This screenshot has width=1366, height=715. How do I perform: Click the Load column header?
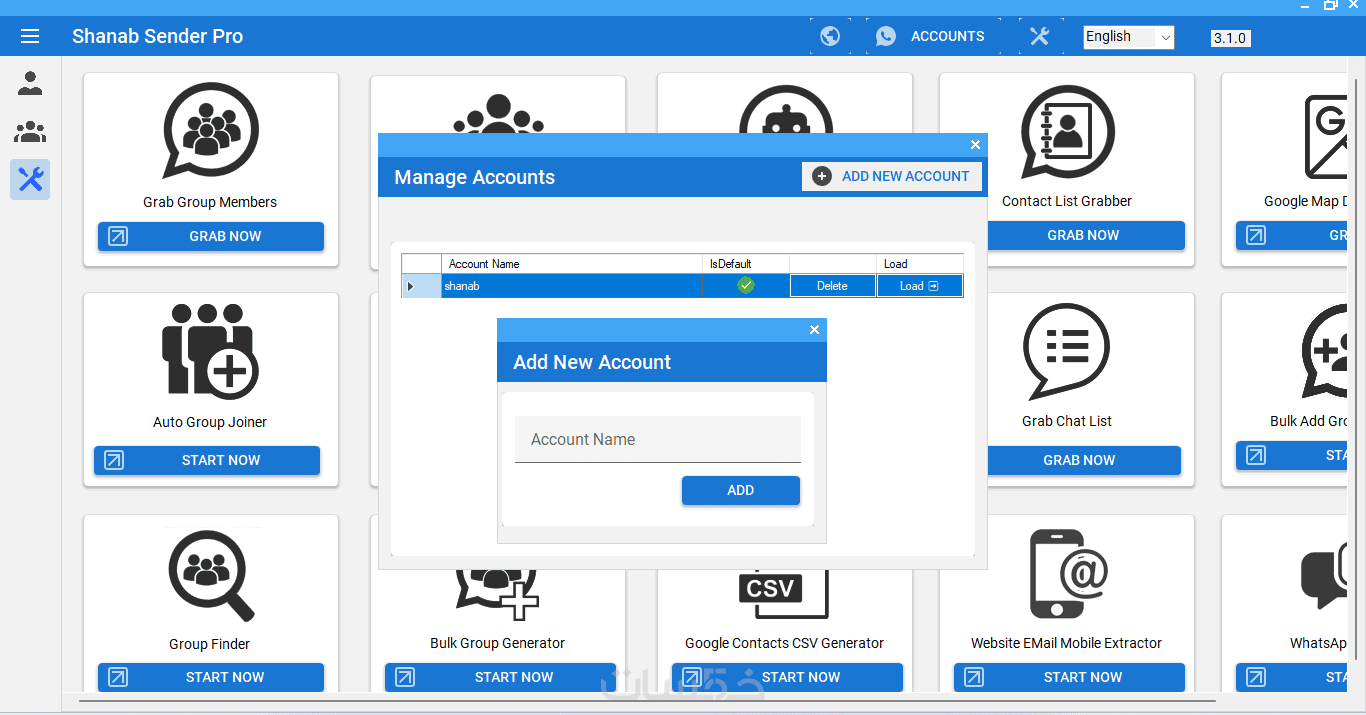tap(920, 264)
